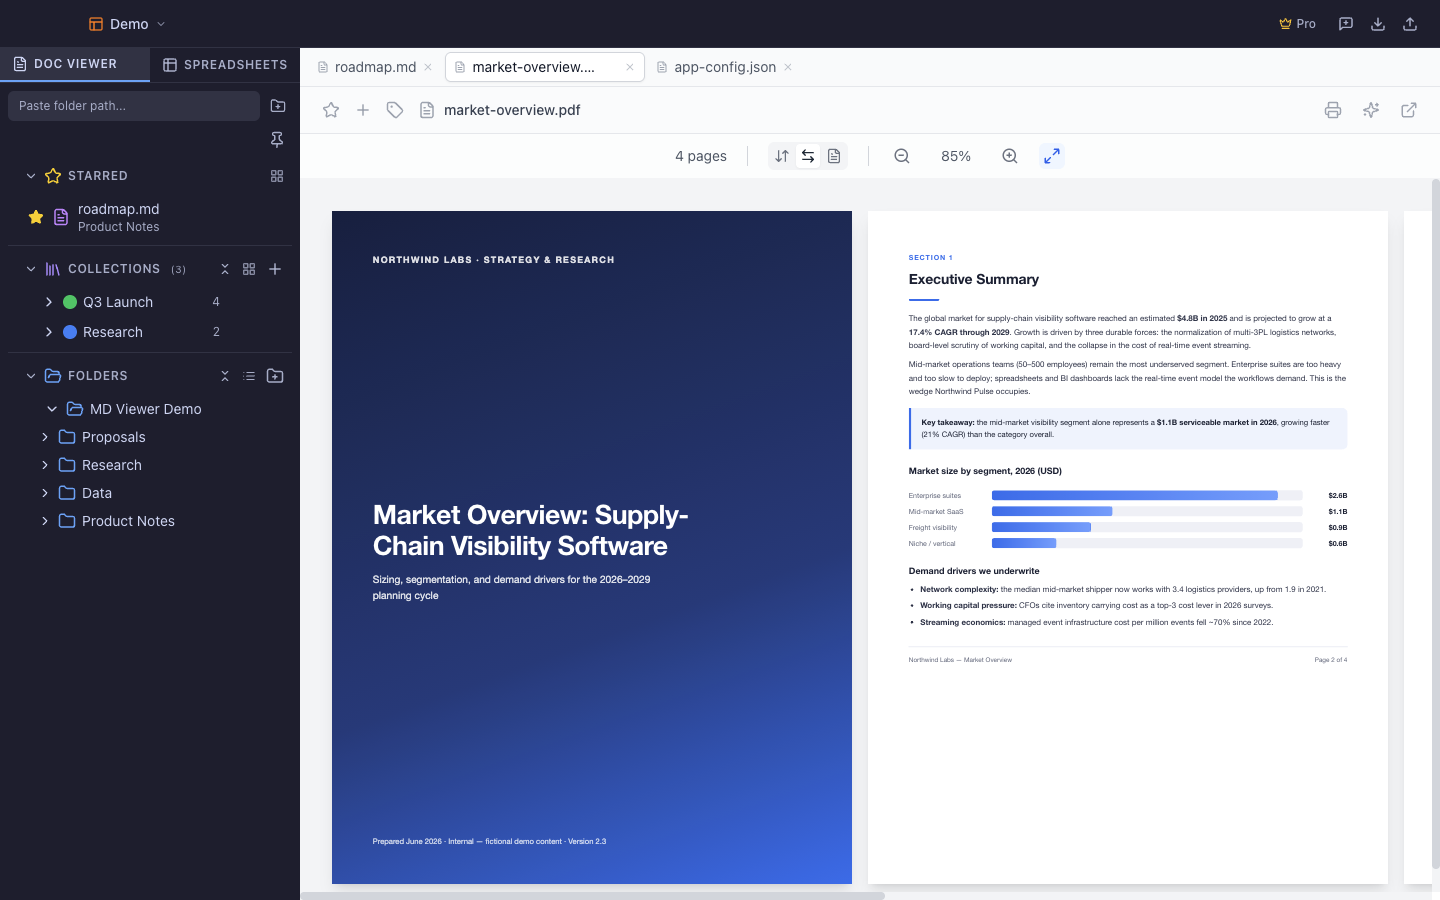Image resolution: width=1440 pixels, height=900 pixels.
Task: Expand the Proposals folder
Action: [45, 437]
